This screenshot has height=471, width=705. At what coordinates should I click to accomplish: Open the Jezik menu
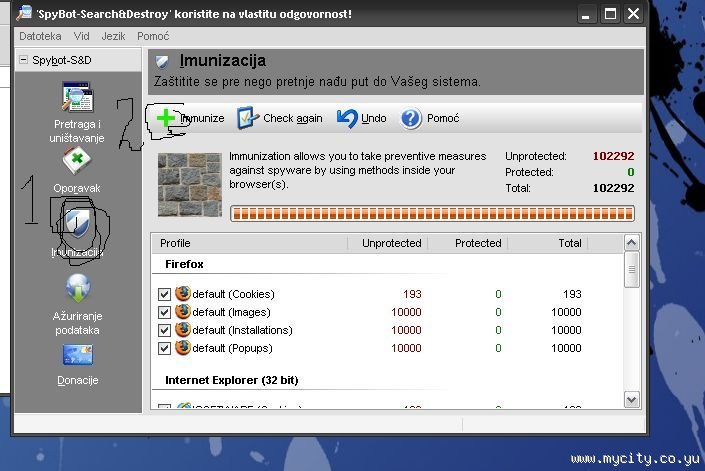[113, 36]
